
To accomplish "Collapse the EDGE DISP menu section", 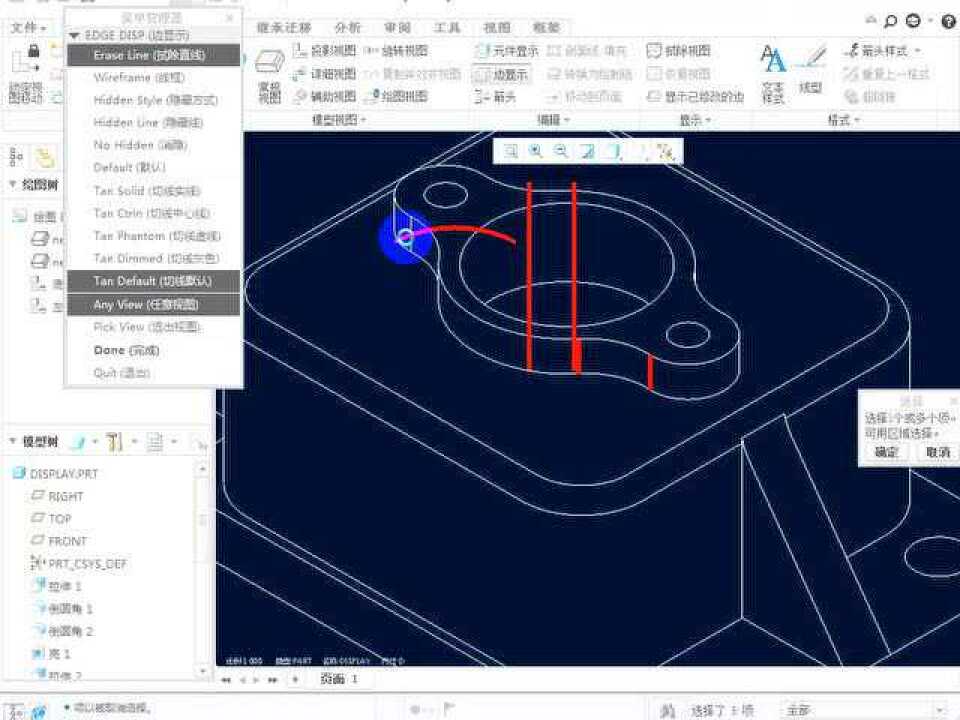I will click(74, 35).
